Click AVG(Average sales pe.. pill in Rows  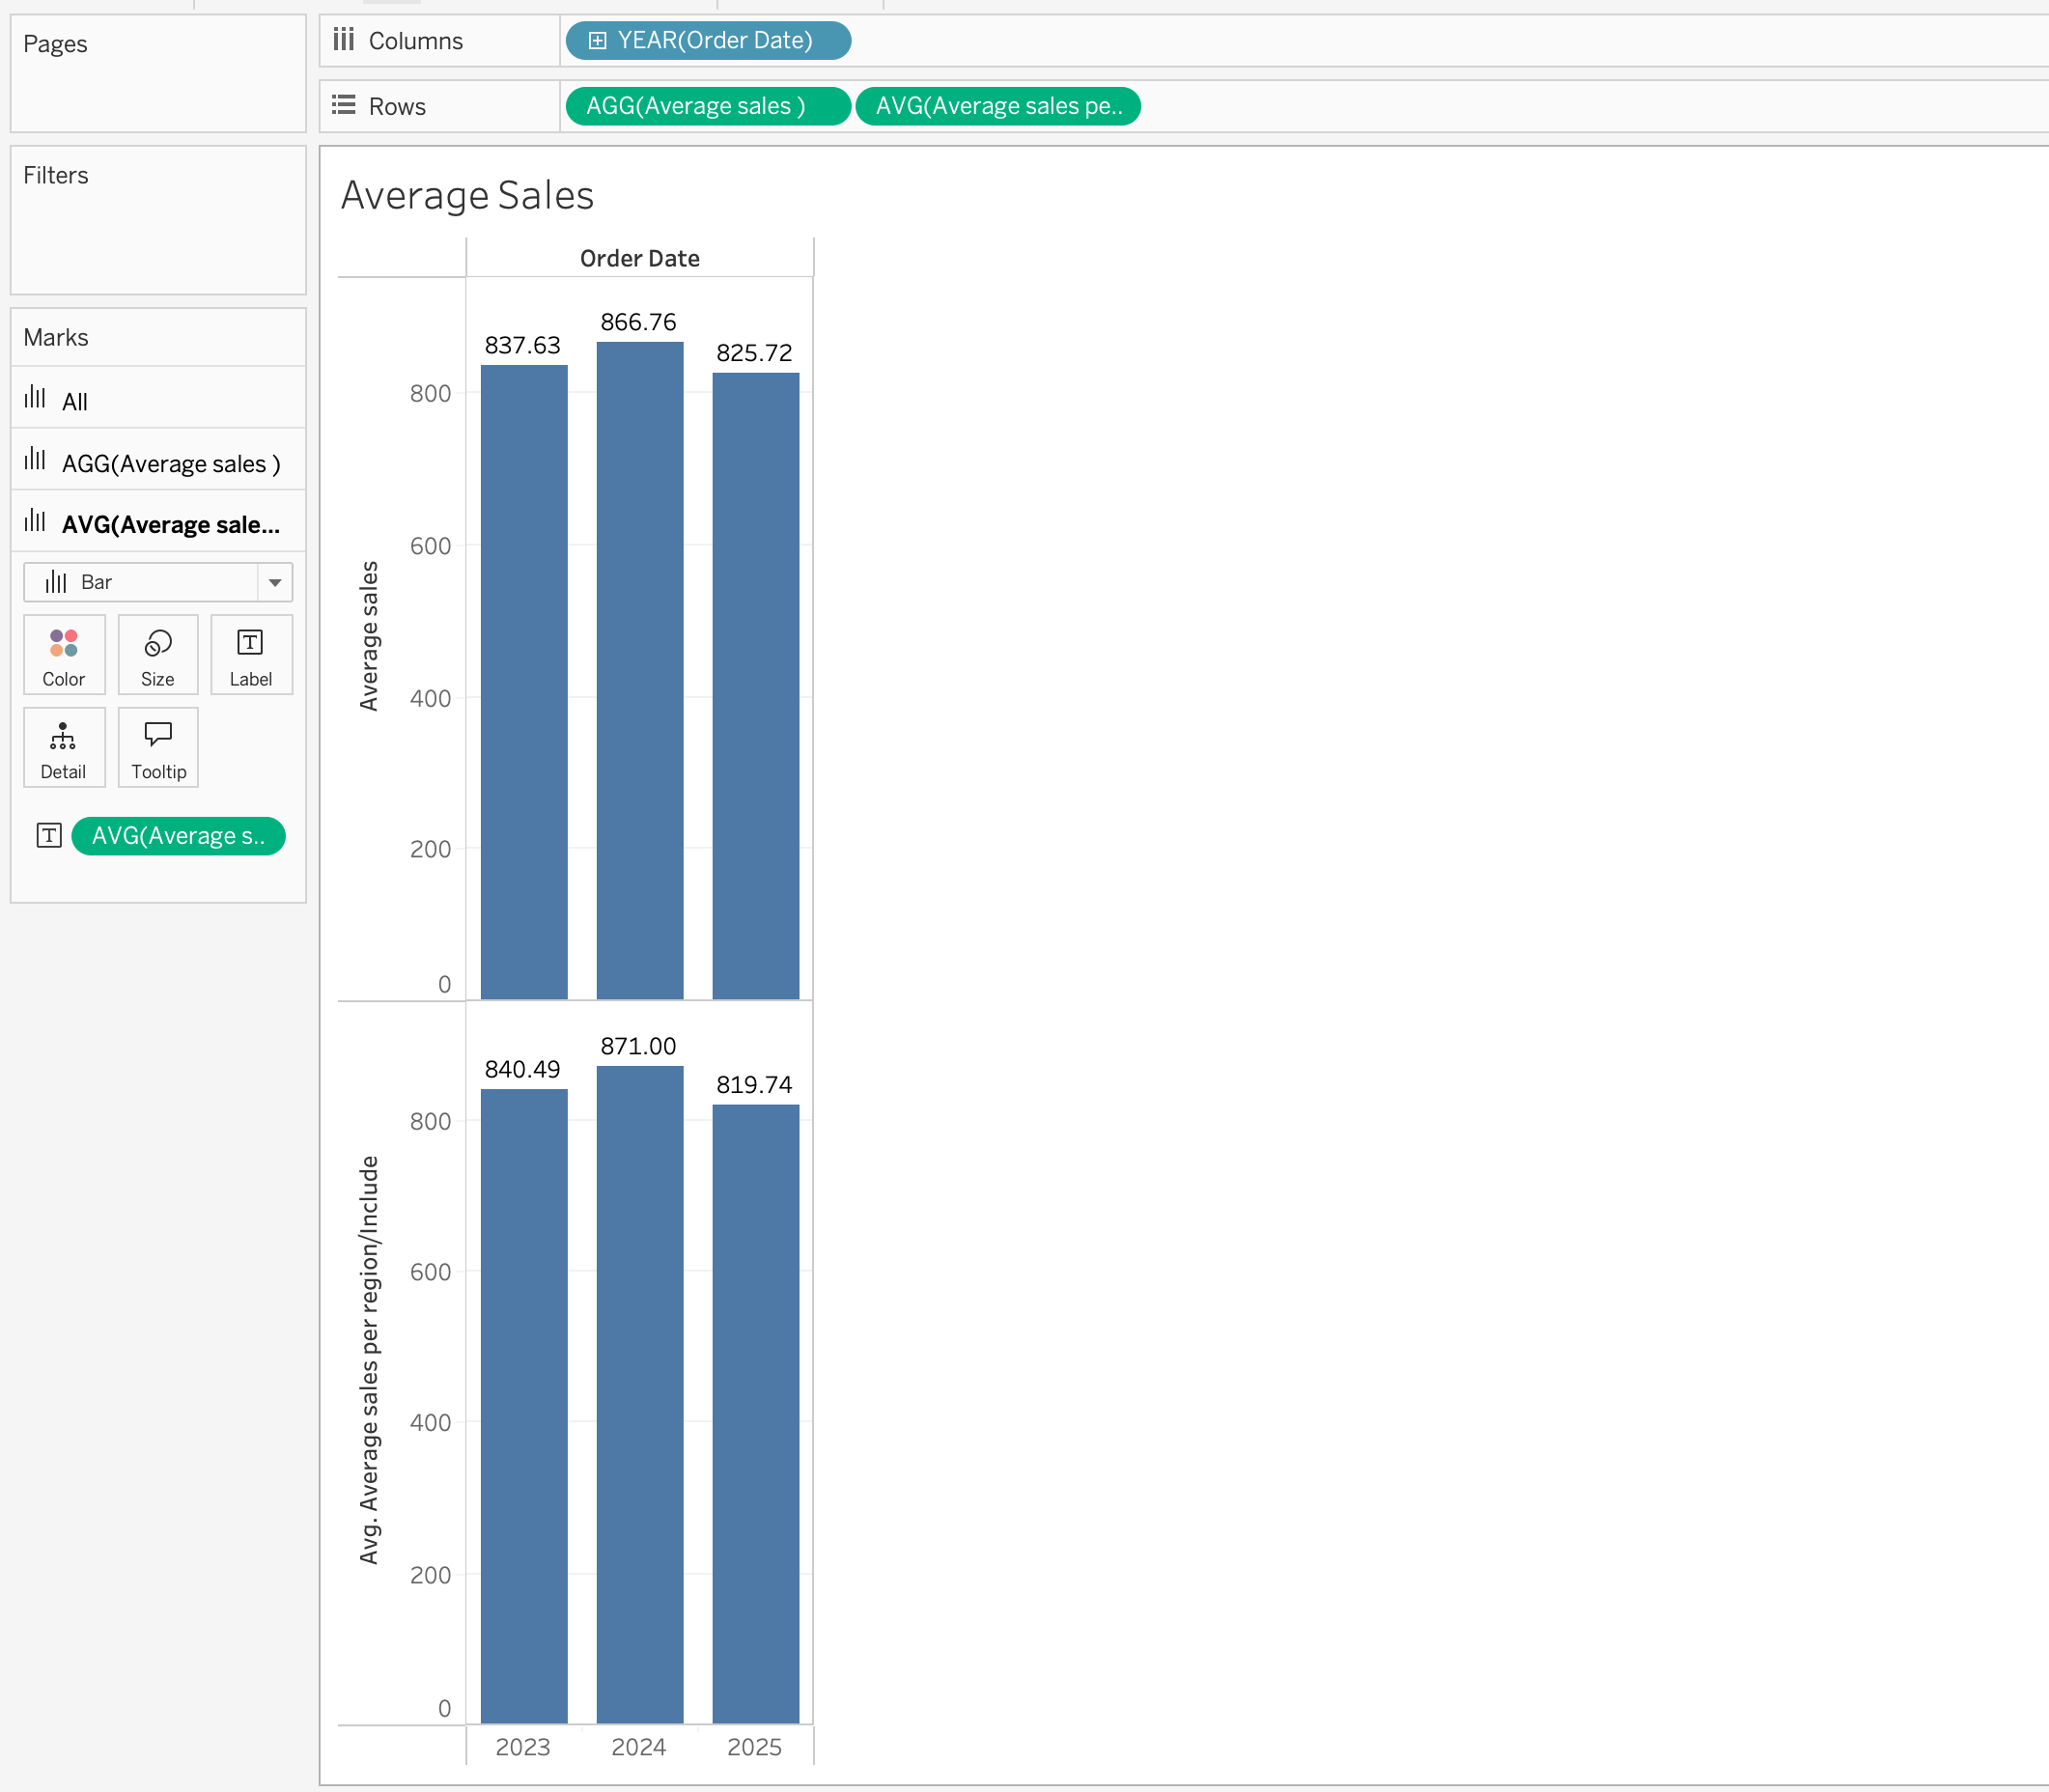pos(998,106)
